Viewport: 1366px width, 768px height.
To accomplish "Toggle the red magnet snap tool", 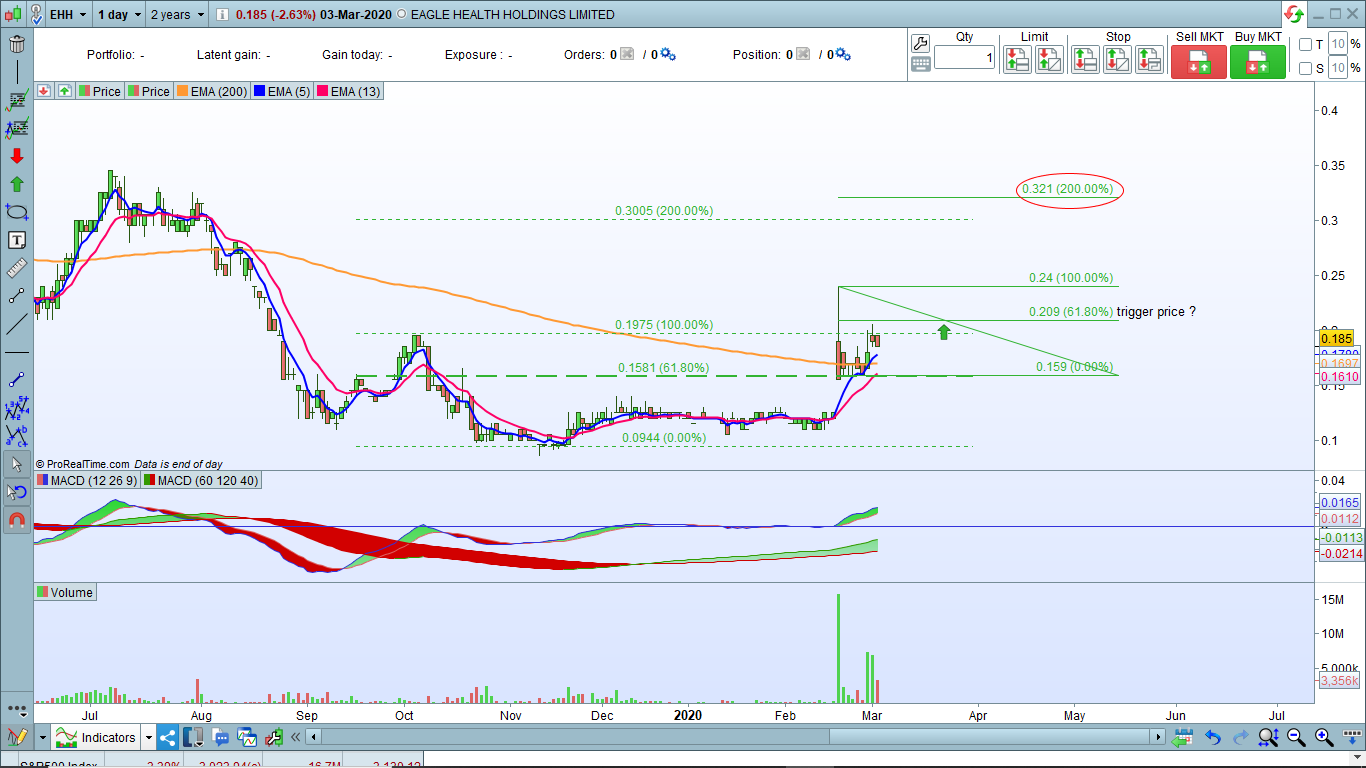I will (x=16, y=520).
